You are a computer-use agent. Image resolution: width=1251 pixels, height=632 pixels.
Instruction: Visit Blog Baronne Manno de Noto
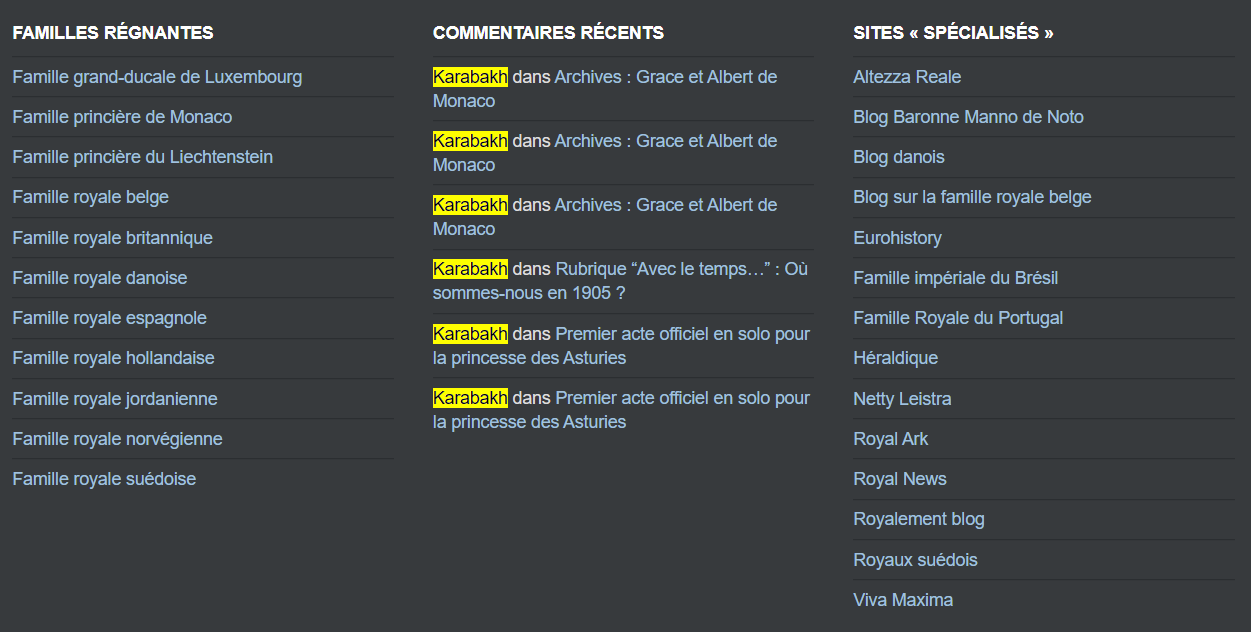click(x=968, y=117)
